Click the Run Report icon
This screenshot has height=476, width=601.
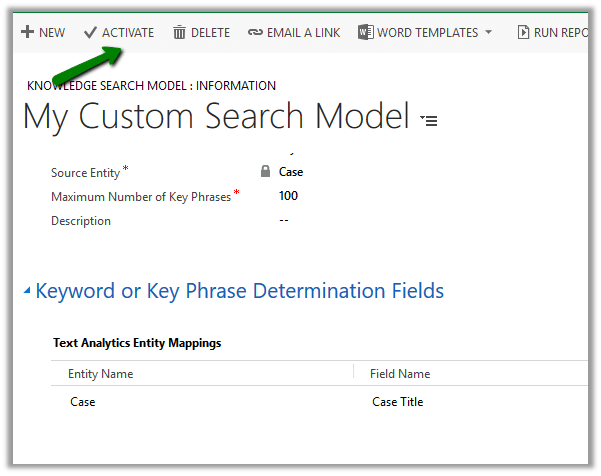(x=523, y=33)
